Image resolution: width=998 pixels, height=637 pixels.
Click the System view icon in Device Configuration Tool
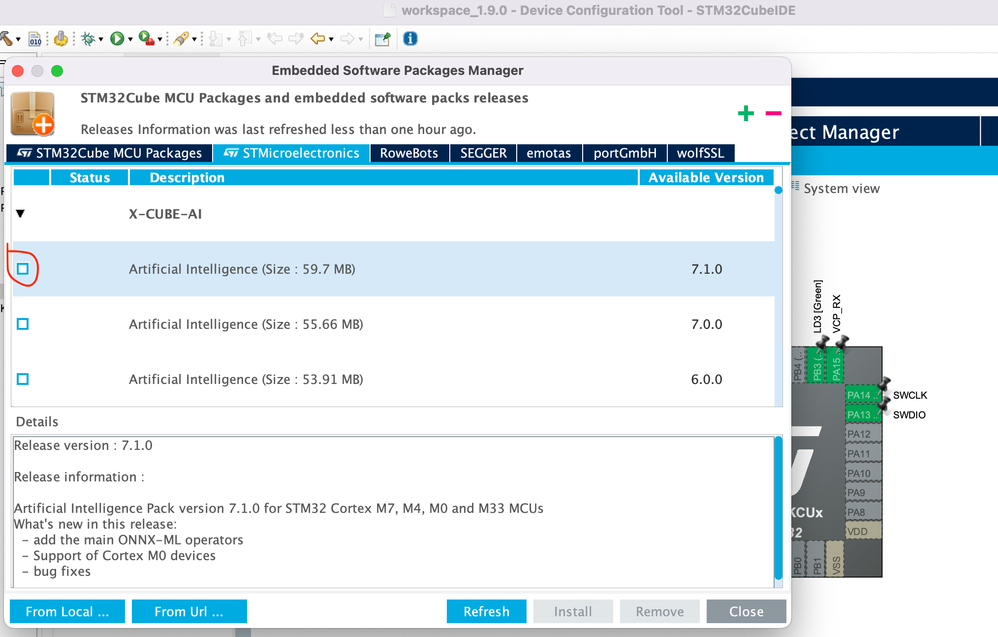click(x=796, y=186)
